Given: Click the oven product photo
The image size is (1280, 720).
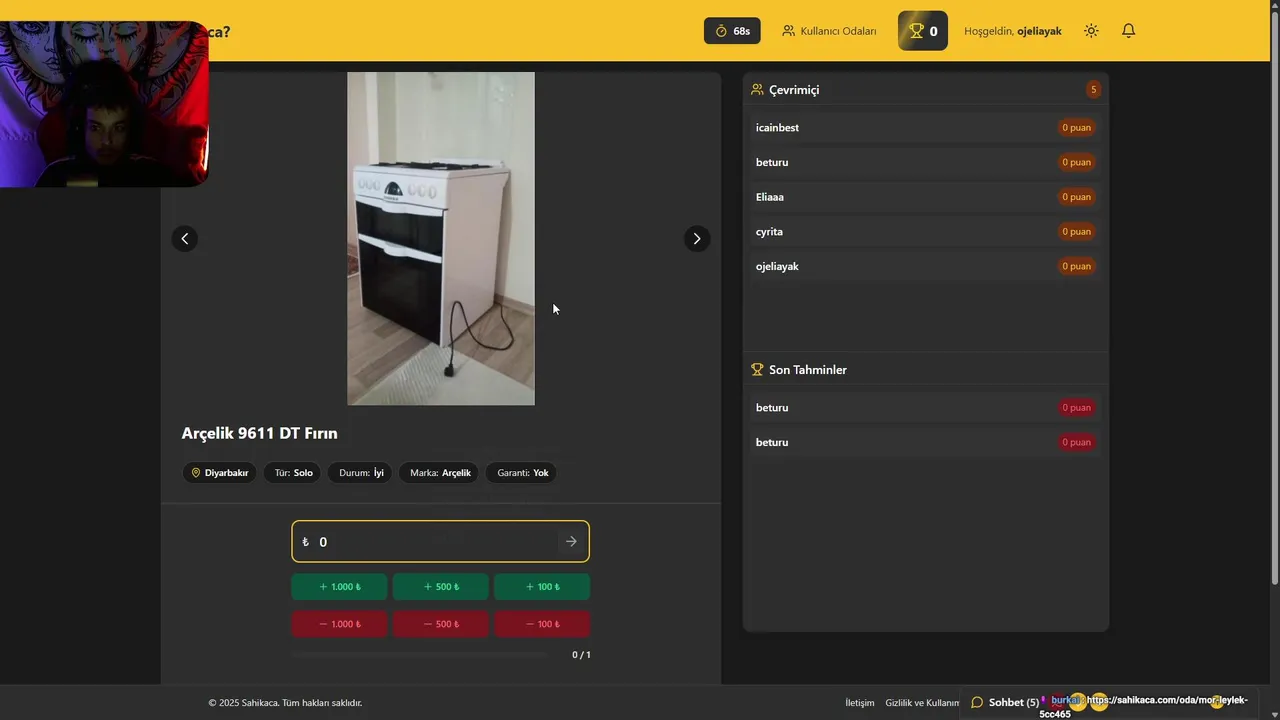Looking at the screenshot, I should tap(441, 238).
